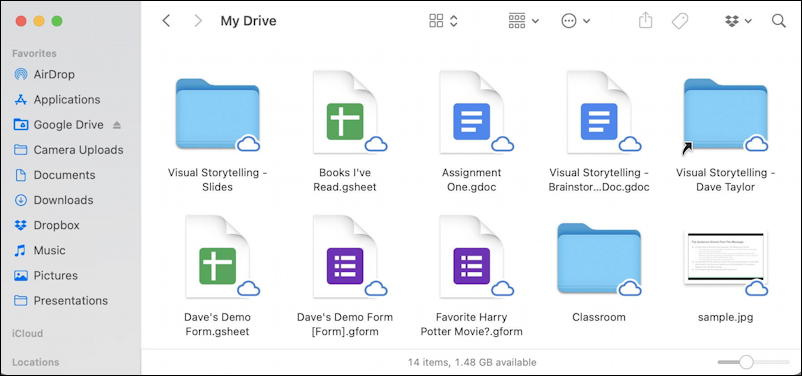Open the ellipsis action menu
This screenshot has width=802, height=376.
point(576,21)
